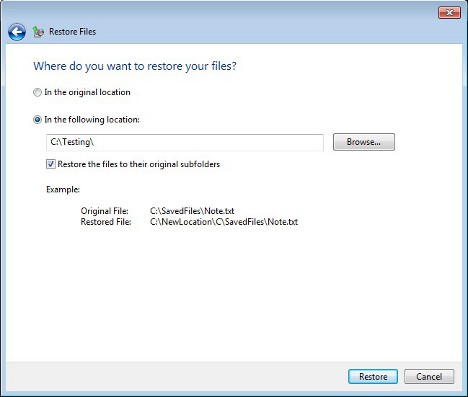This screenshot has height=397, width=468.
Task: Go back using the blue arrow button
Action: (17, 32)
